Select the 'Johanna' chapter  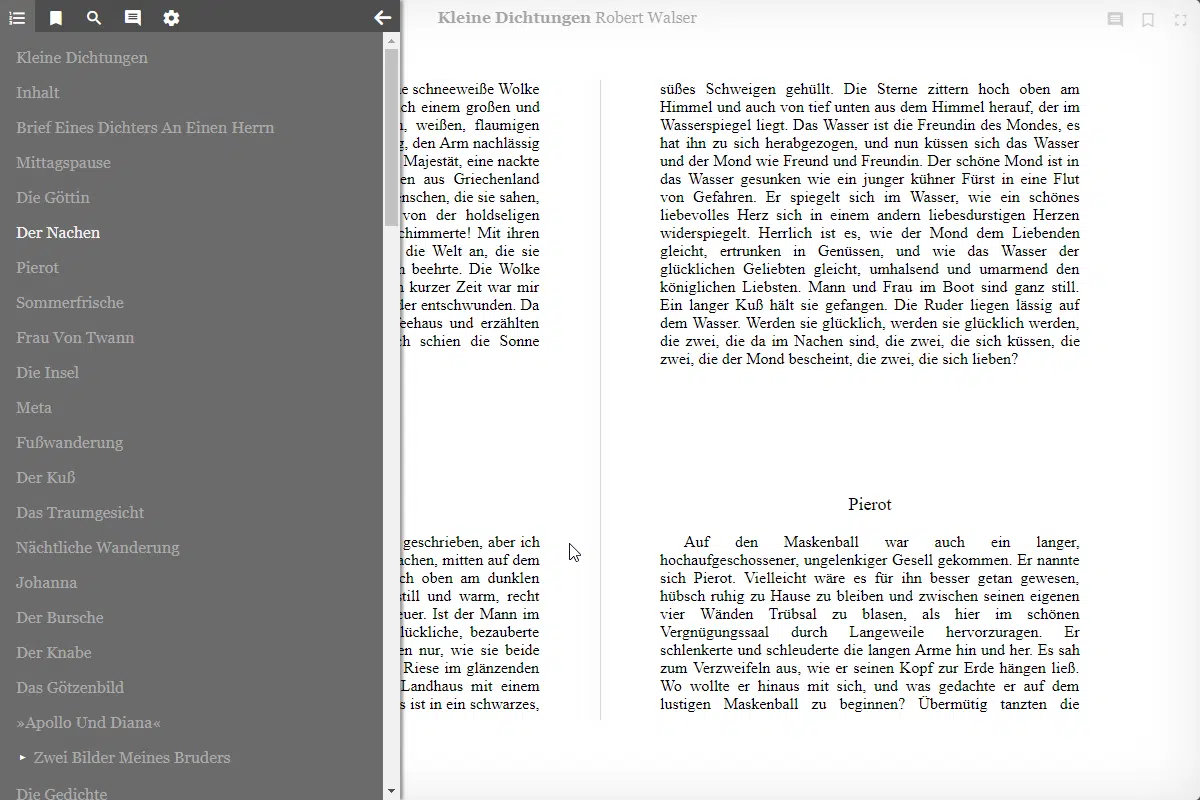[x=46, y=582]
